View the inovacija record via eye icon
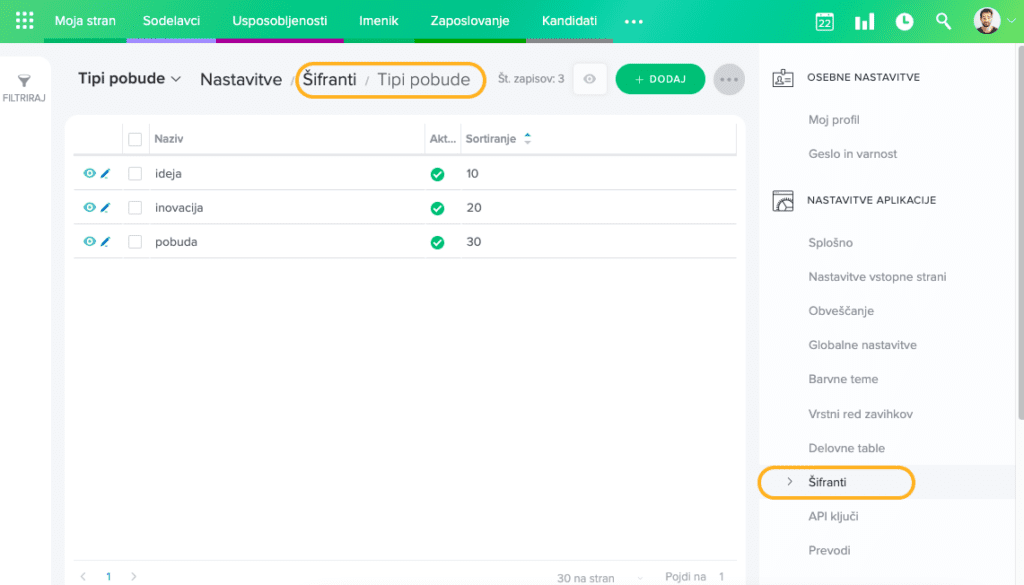 [89, 208]
